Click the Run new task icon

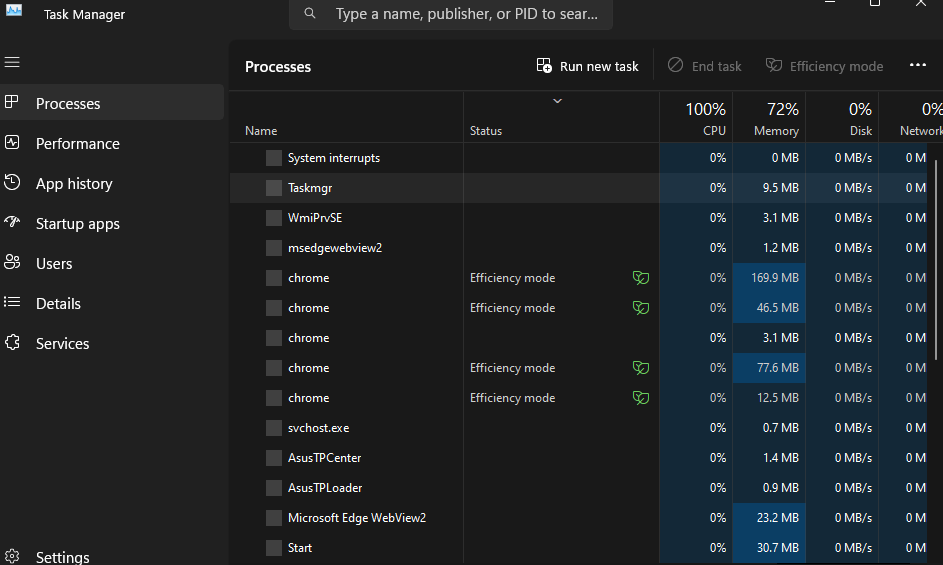point(544,65)
